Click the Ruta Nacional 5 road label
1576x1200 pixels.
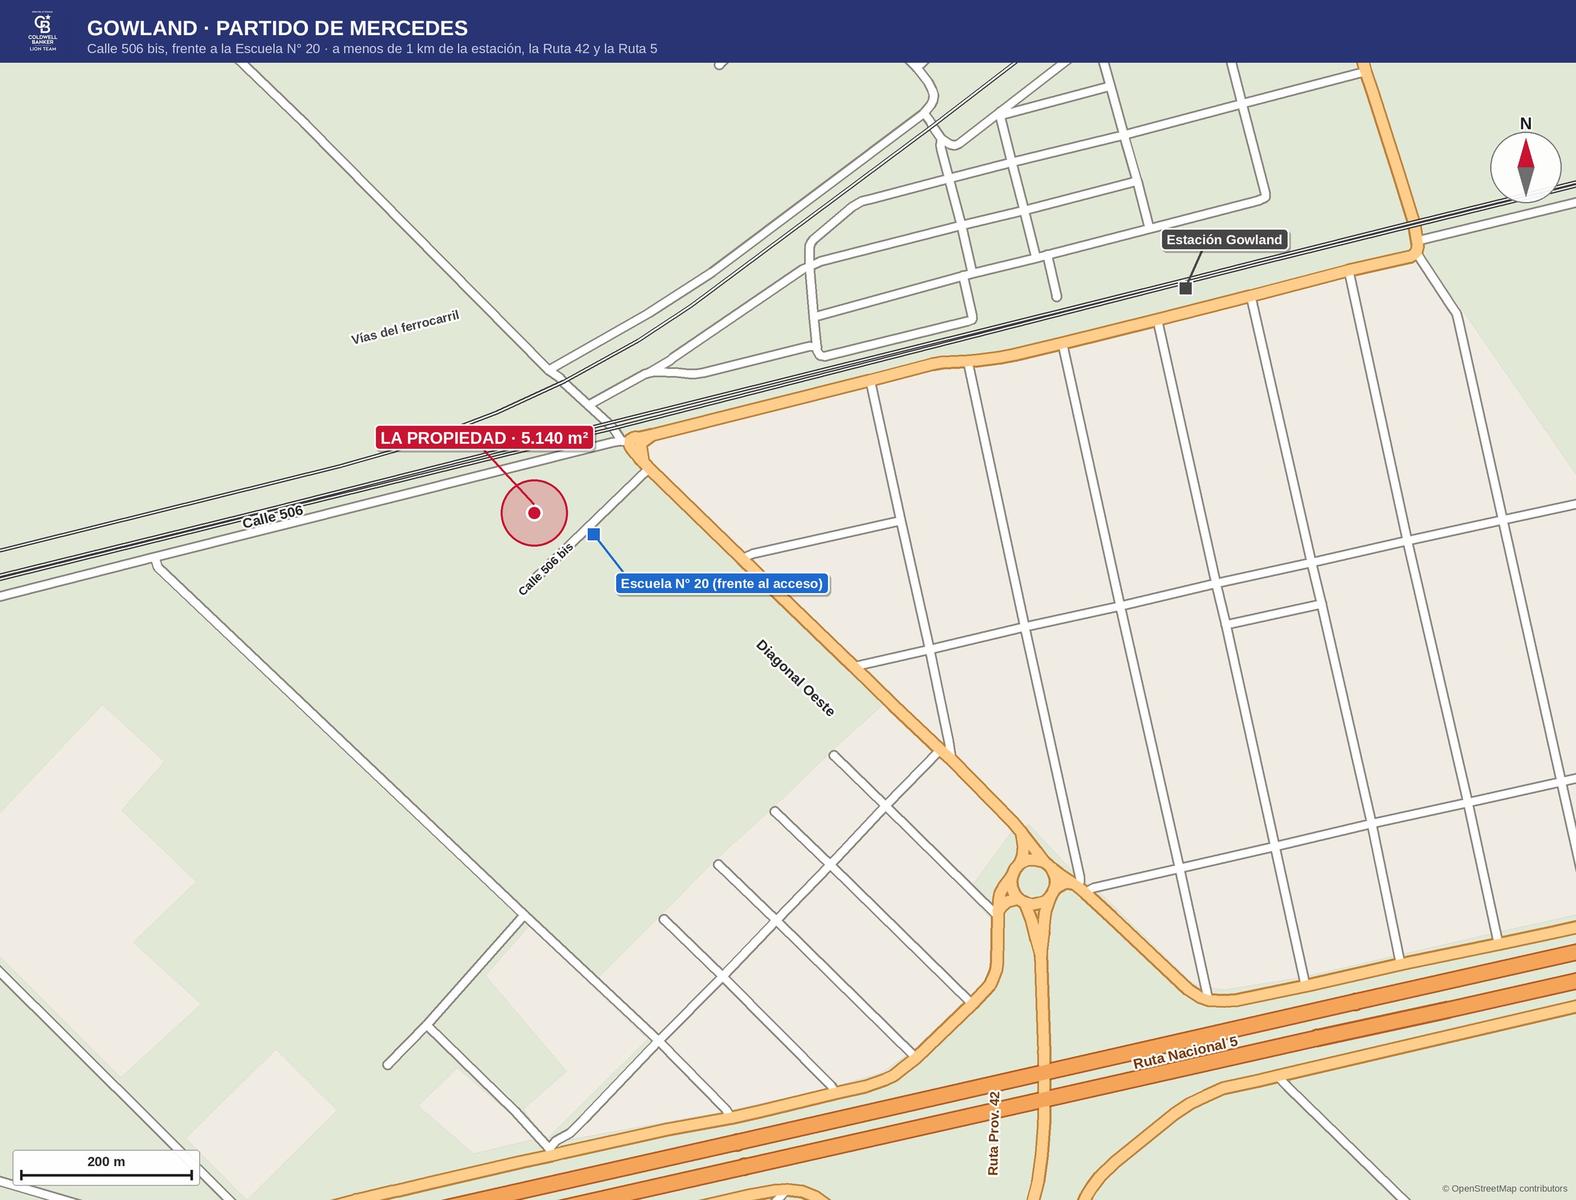[1185, 1053]
